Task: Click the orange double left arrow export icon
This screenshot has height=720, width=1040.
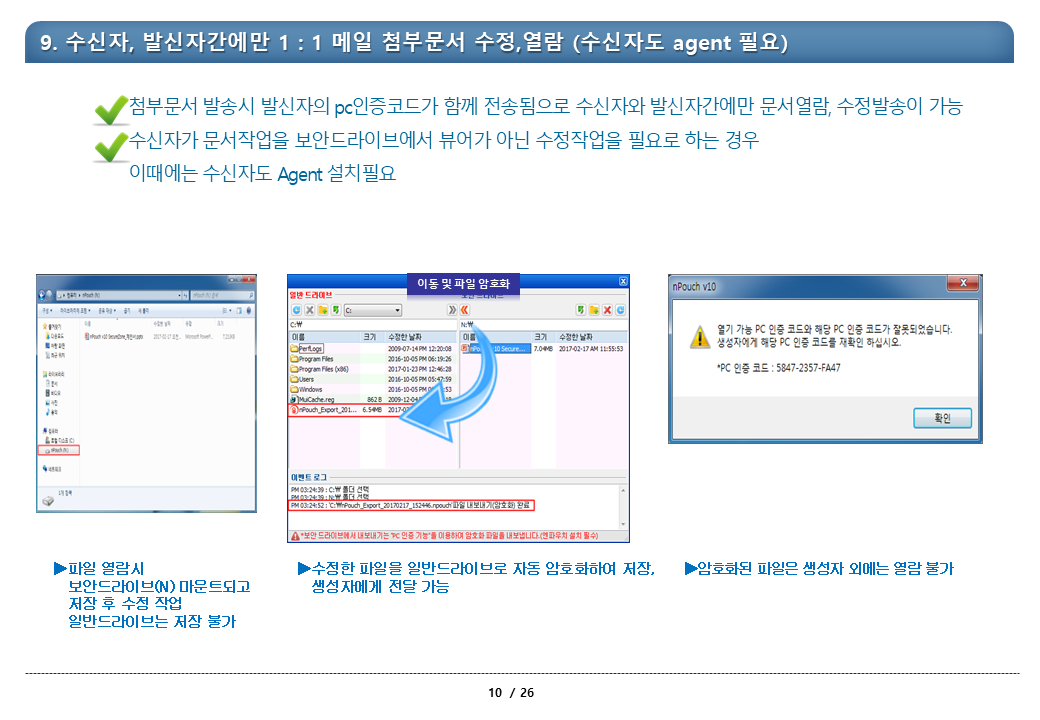Action: click(466, 311)
